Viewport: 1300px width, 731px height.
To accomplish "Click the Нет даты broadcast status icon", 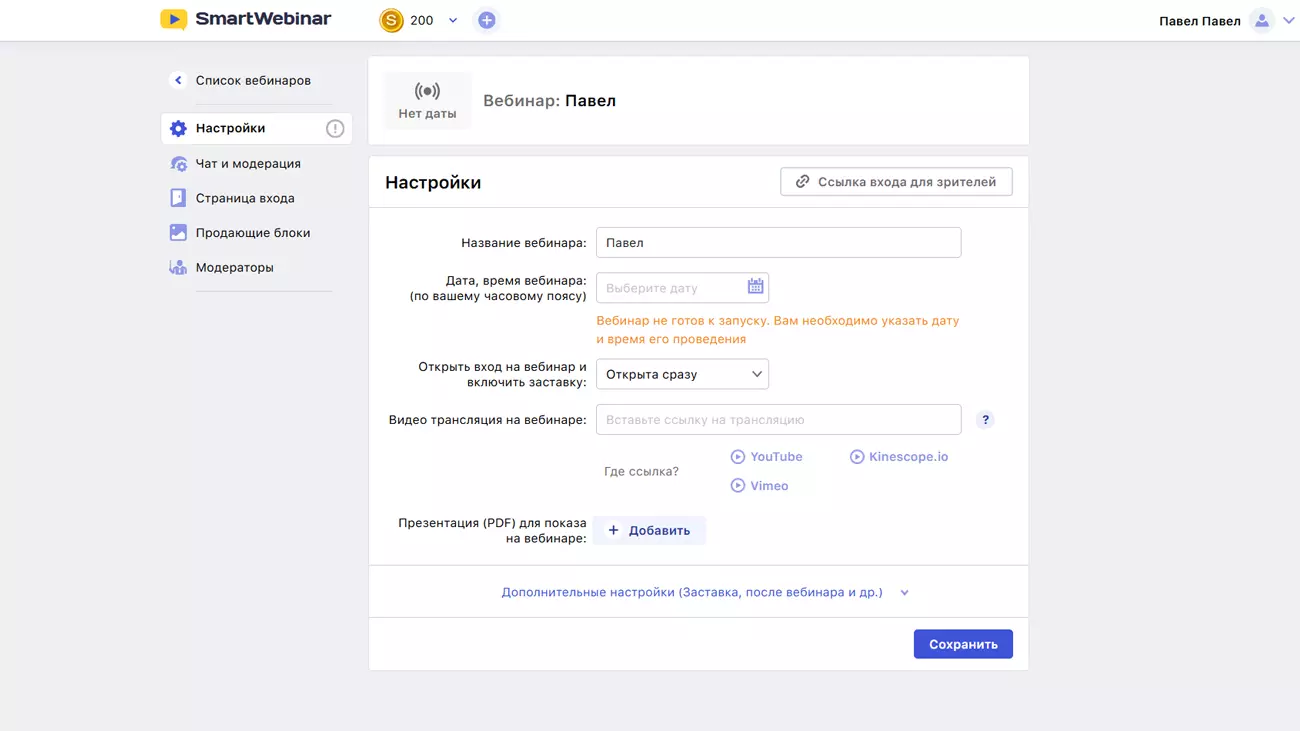I will 427,92.
